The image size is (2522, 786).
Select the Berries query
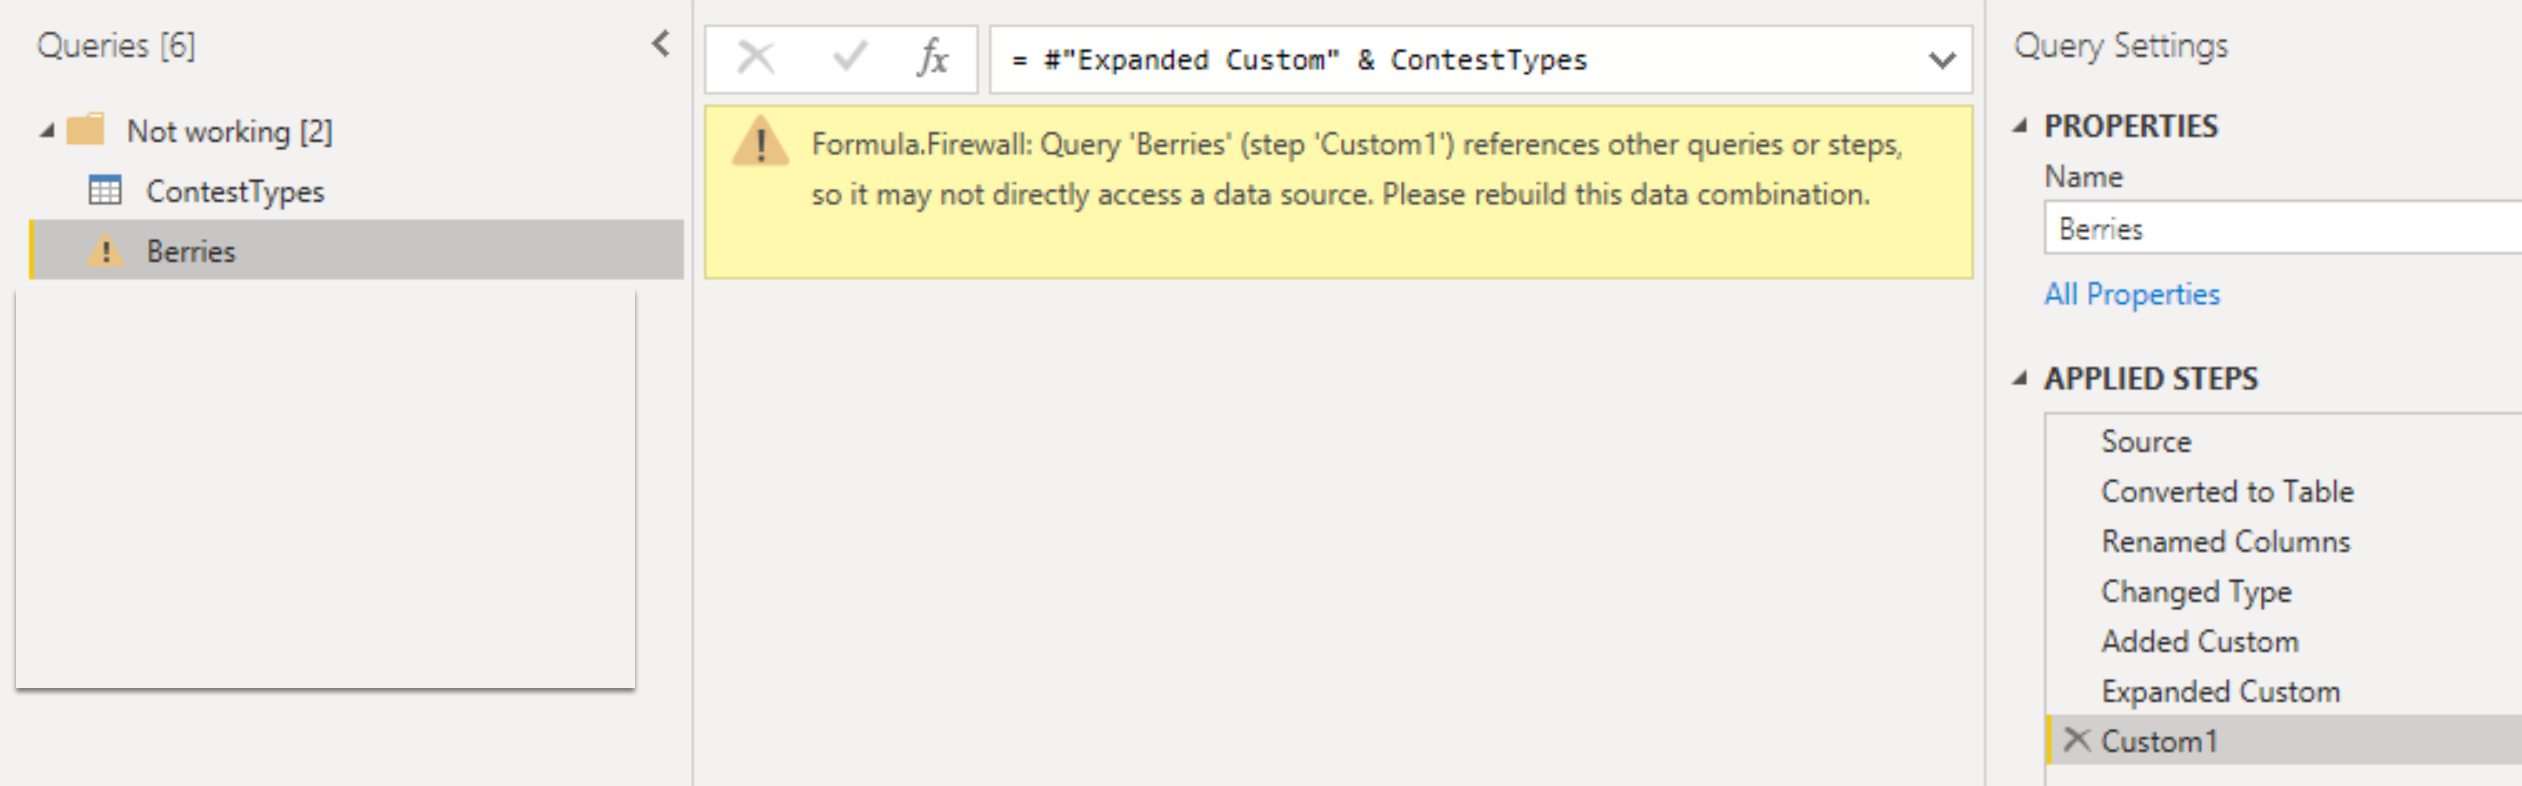pyautogui.click(x=191, y=251)
